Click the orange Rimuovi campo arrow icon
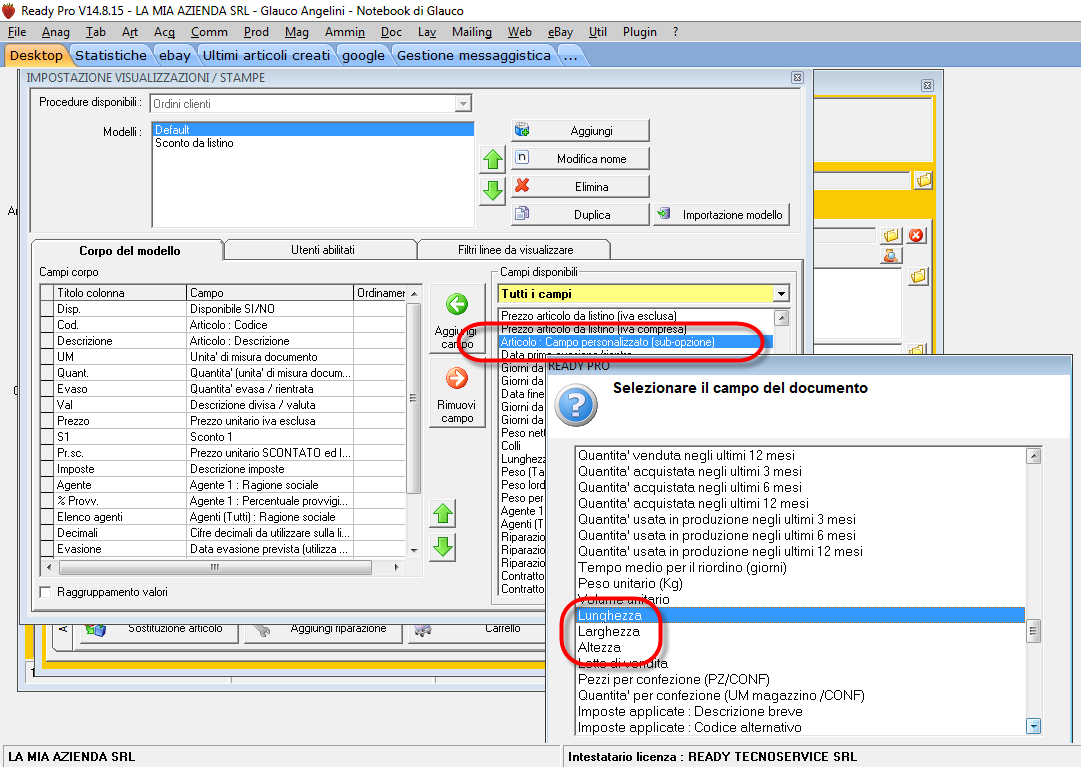 [457, 378]
